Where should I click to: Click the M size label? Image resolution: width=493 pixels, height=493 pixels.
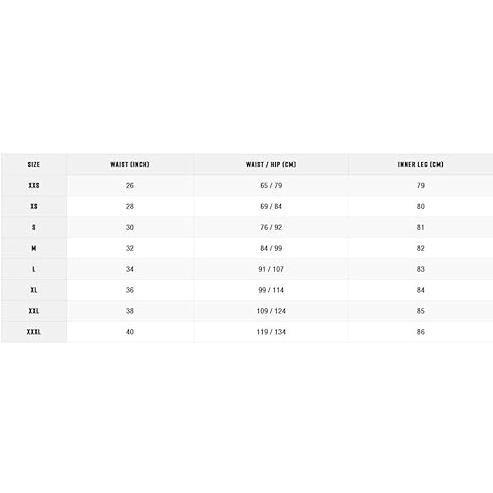pos(34,248)
